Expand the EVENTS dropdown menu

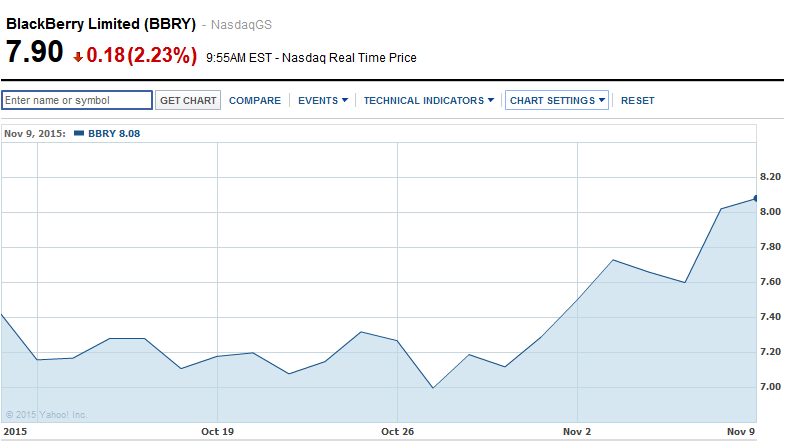(x=323, y=101)
